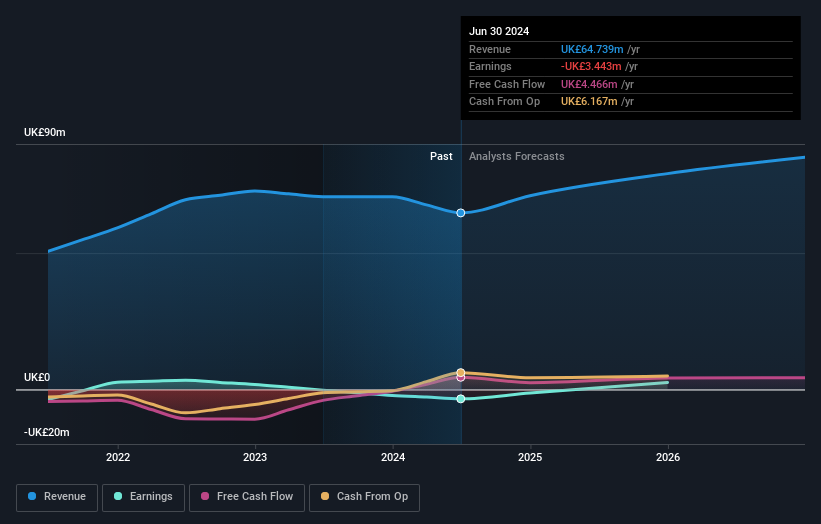Click the UK£90m y-axis label
Viewport: 821px width, 524px height.
(45, 132)
